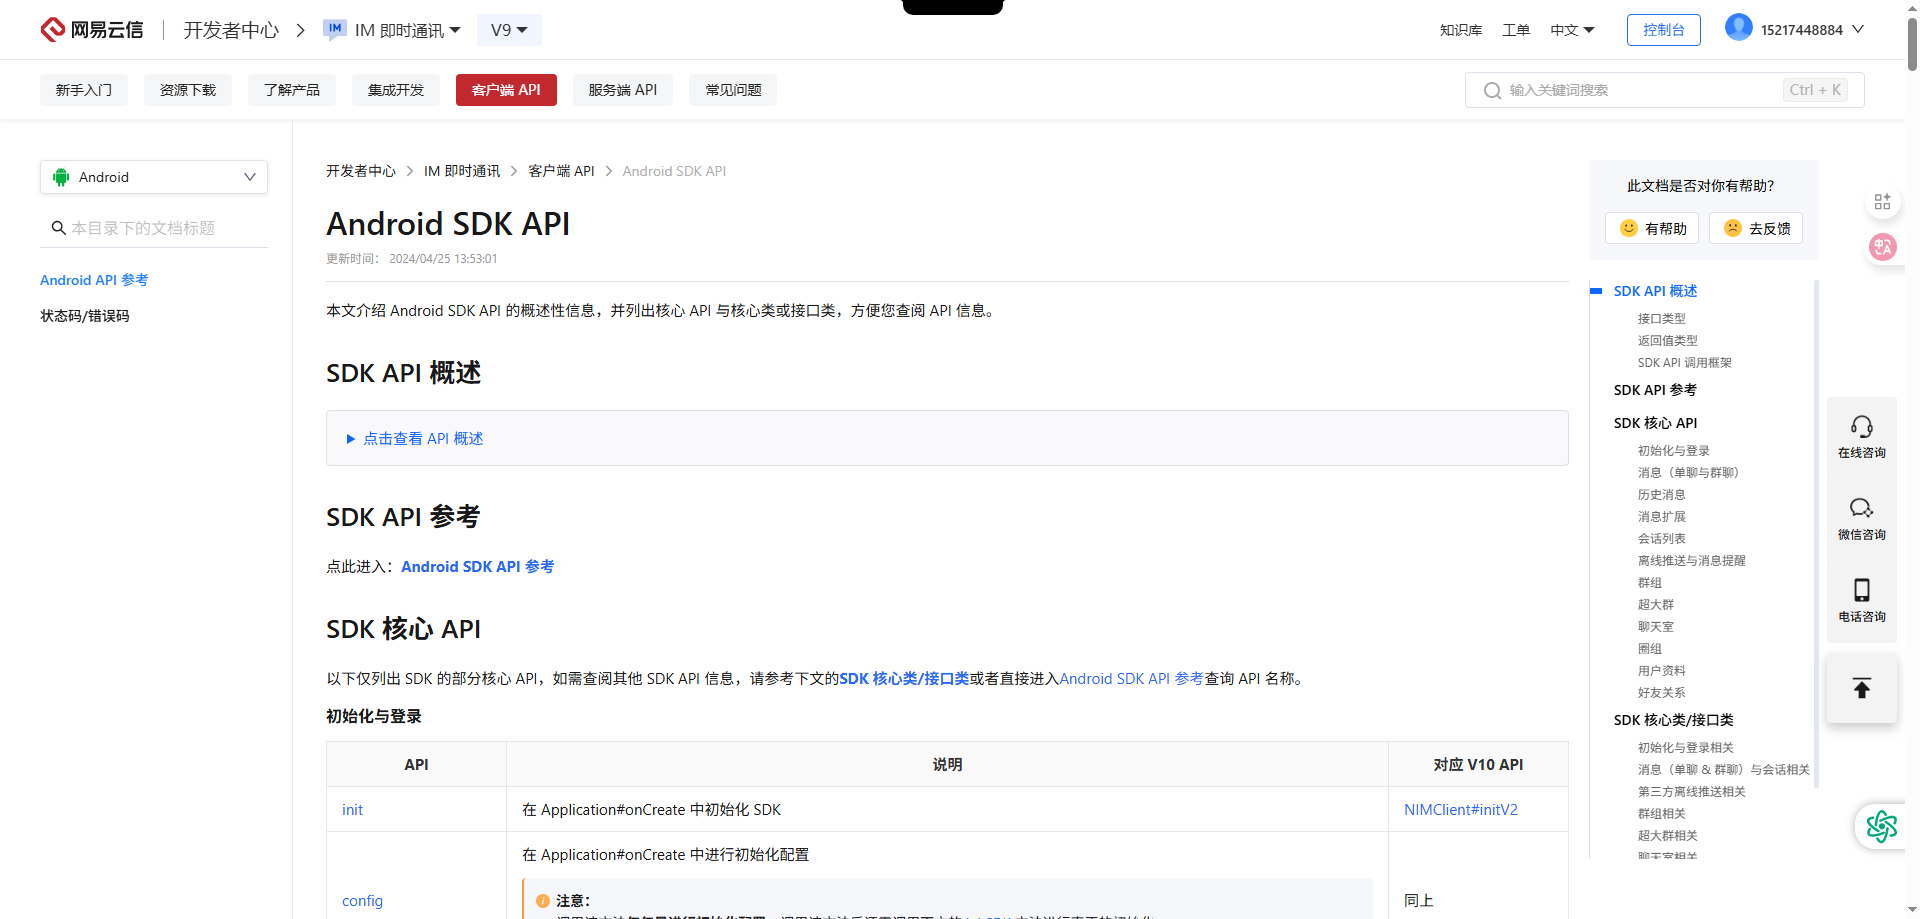Jump to SDK API 调用框架 in outline
This screenshot has height=919, width=1920.
coord(1684,363)
